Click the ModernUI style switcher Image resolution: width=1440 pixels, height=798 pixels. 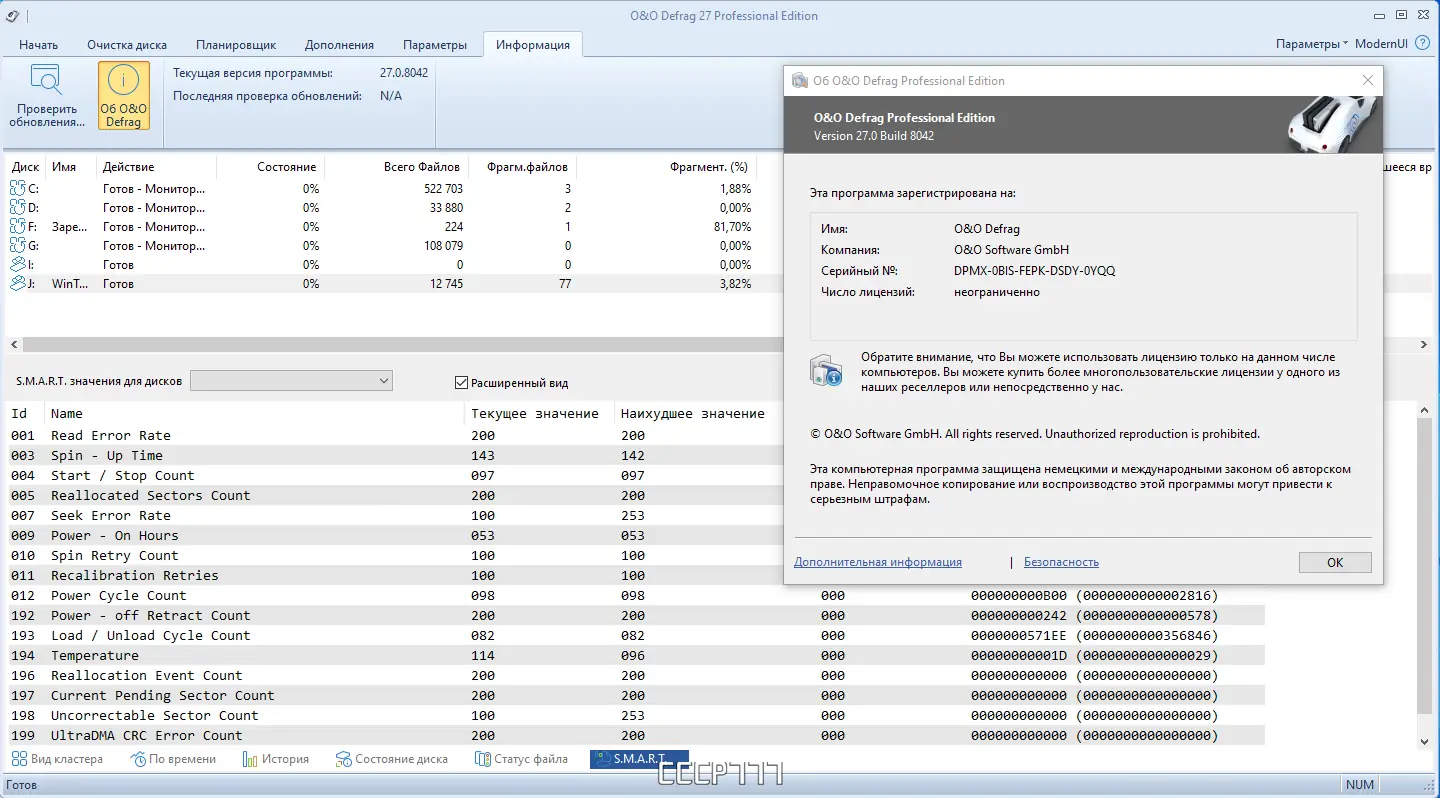(1381, 44)
